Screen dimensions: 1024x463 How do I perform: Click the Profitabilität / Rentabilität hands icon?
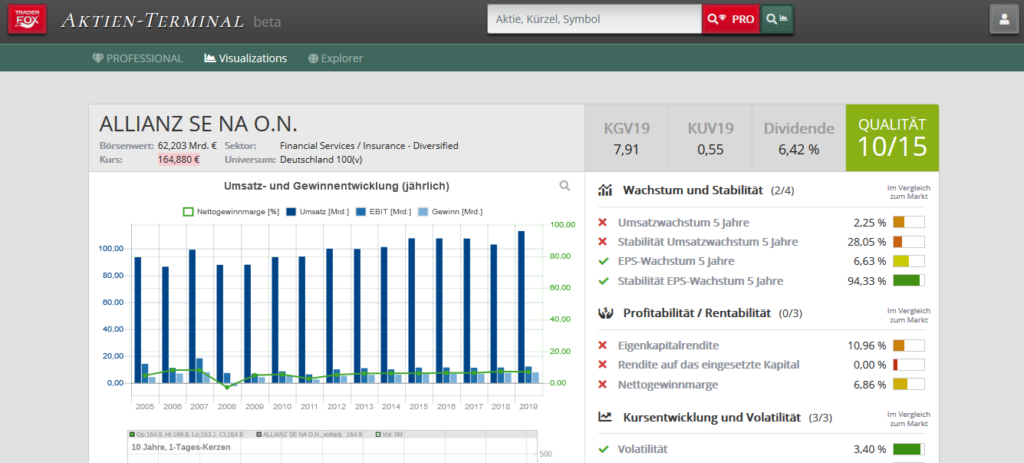(x=605, y=313)
